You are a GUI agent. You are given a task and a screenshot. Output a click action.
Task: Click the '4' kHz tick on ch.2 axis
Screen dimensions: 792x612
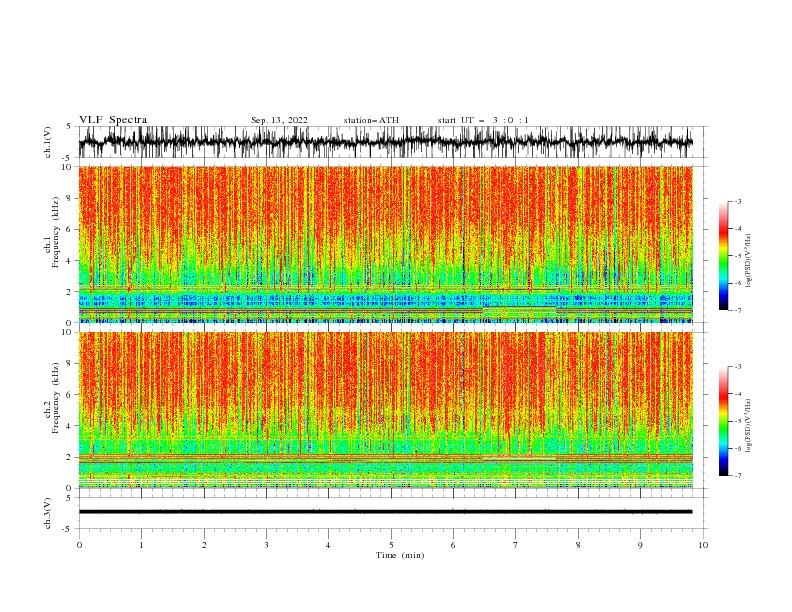point(69,426)
